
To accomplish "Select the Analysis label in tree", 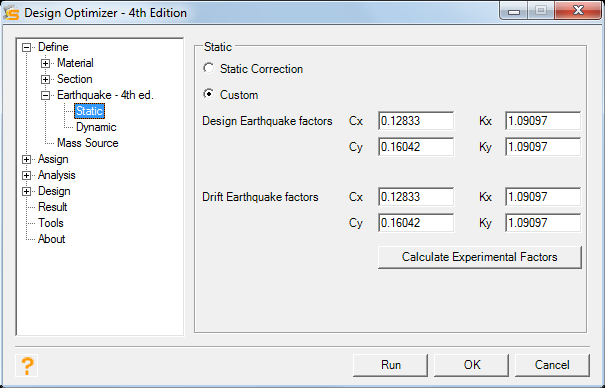I will pos(56,175).
